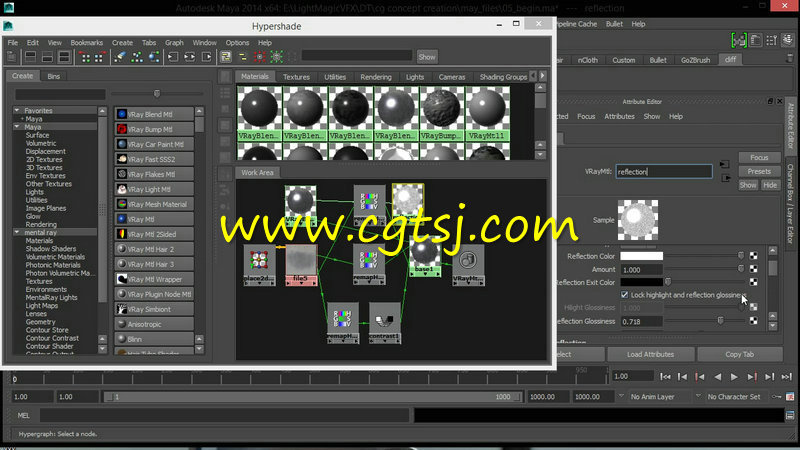Click the rearrange graph icon

click(137, 57)
